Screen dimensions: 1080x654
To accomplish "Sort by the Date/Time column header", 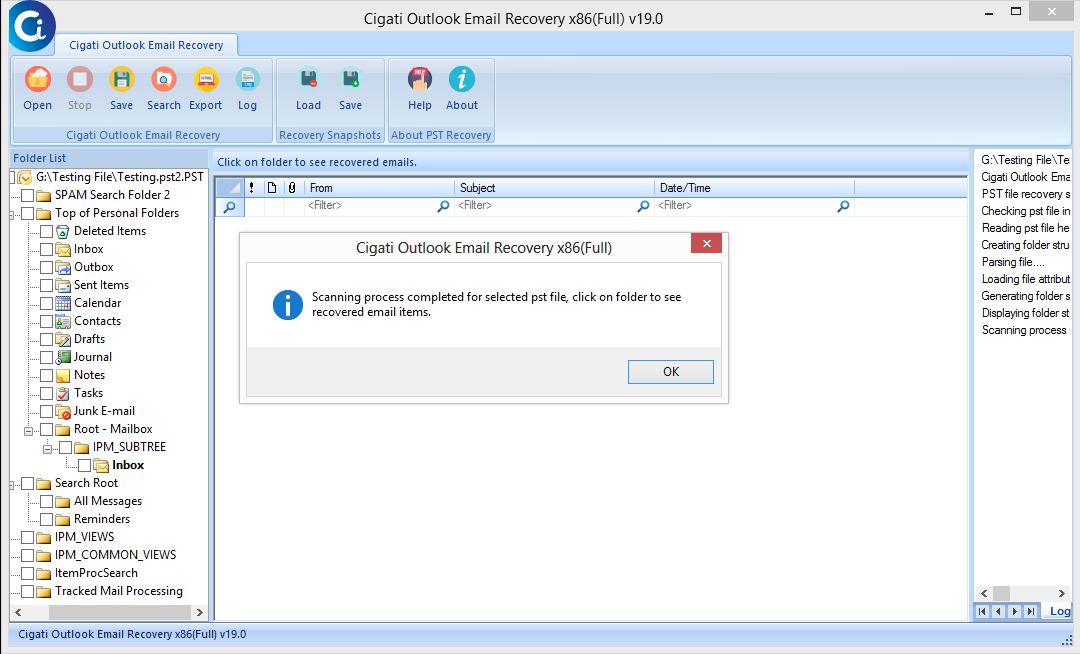I will pyautogui.click(x=754, y=188).
